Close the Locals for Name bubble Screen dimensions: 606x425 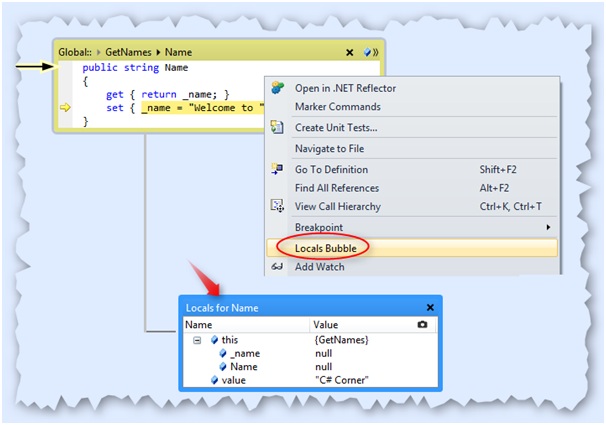click(430, 308)
